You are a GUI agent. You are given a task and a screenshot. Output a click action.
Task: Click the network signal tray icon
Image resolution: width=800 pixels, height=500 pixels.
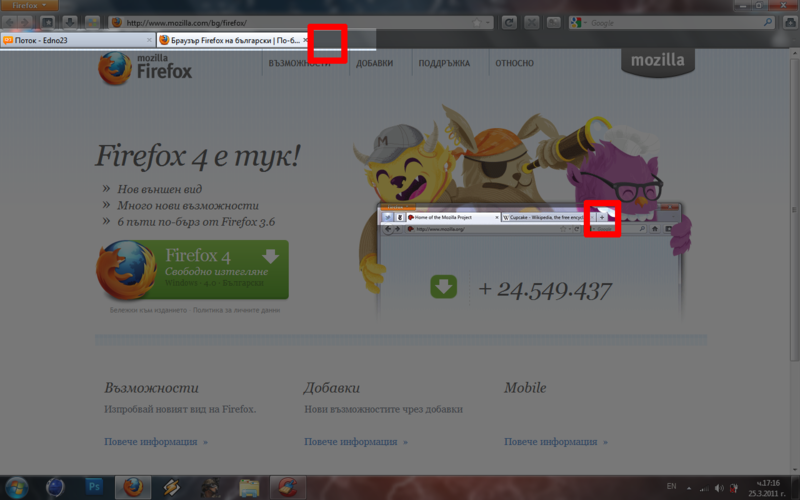[x=704, y=488]
